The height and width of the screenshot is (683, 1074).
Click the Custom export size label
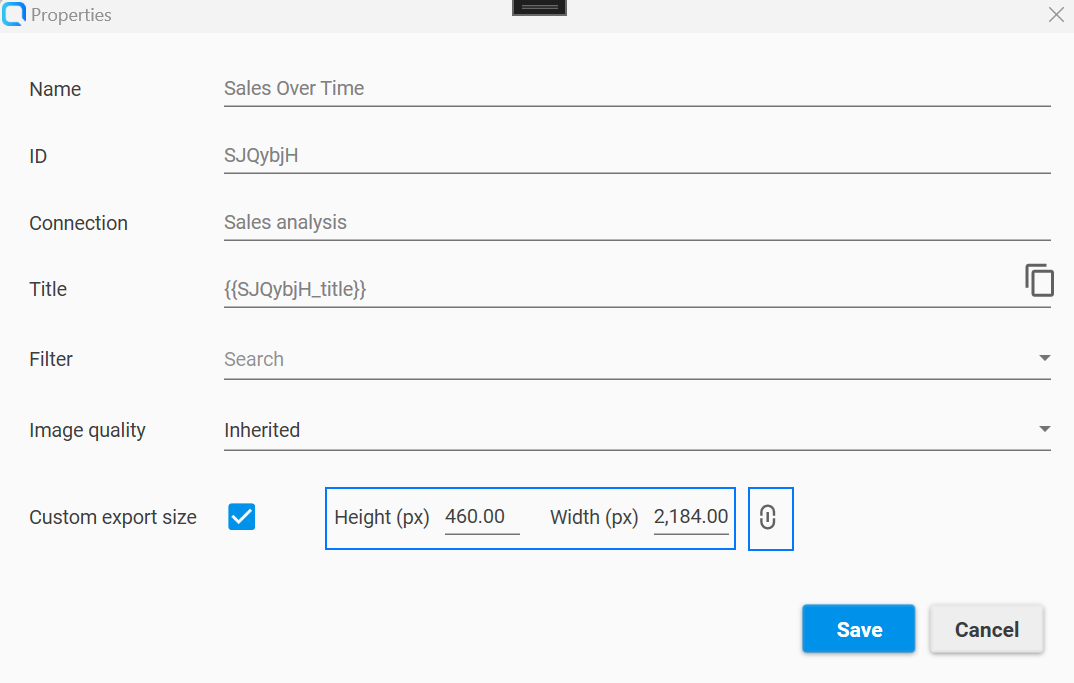point(112,517)
